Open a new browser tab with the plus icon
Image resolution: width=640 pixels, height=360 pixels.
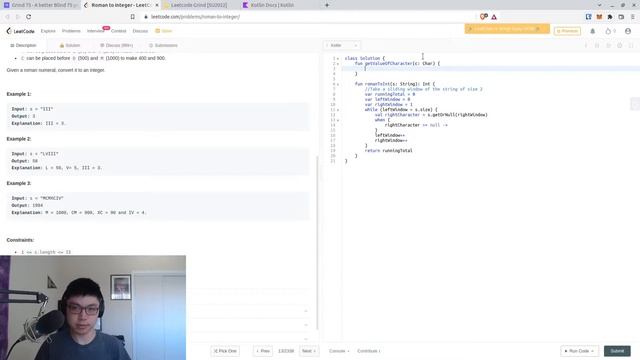coord(327,5)
